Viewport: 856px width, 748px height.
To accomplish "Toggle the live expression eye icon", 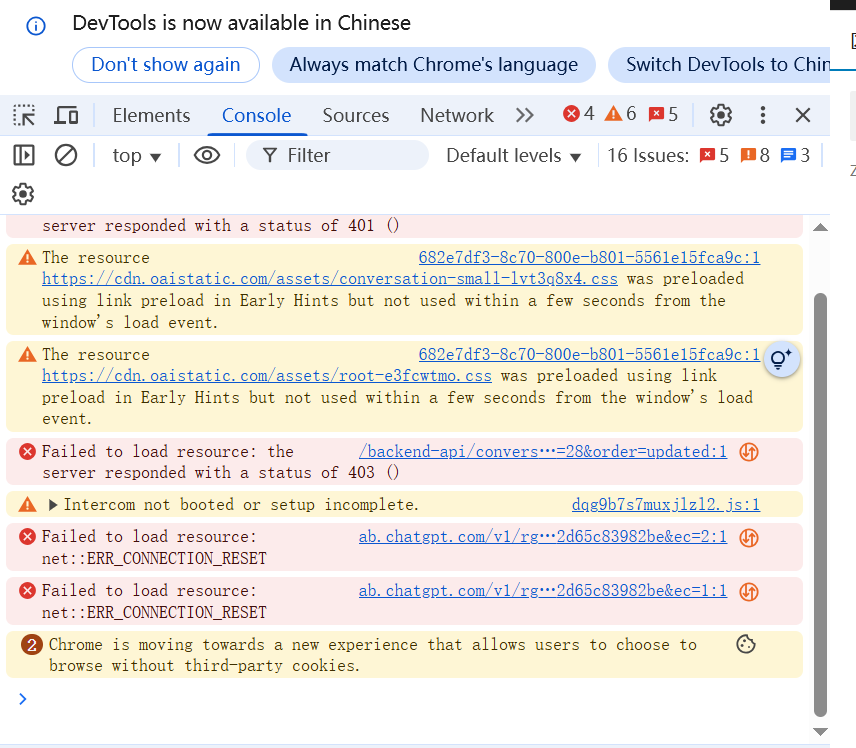I will [207, 155].
